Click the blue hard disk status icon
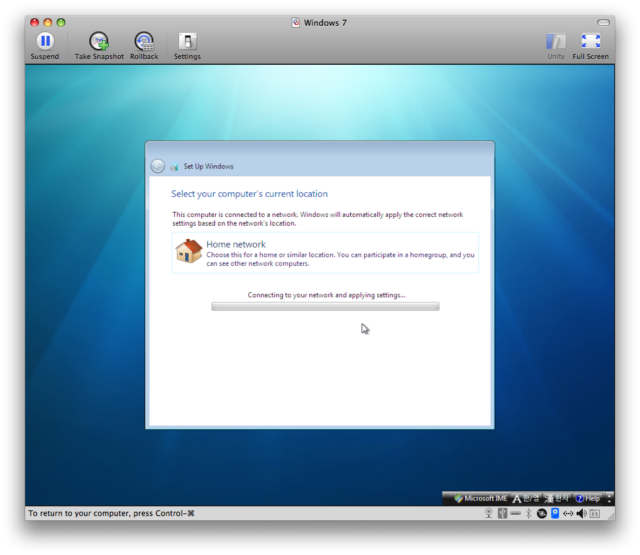This screenshot has width=640, height=555. click(x=555, y=513)
